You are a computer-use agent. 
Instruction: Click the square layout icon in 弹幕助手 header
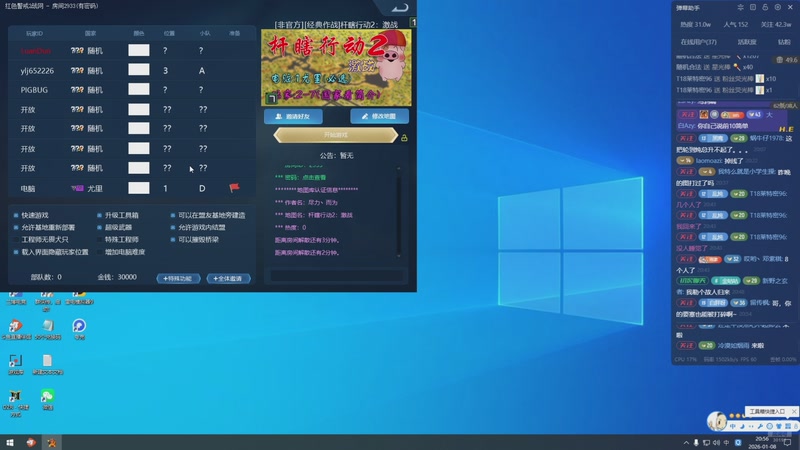(753, 8)
